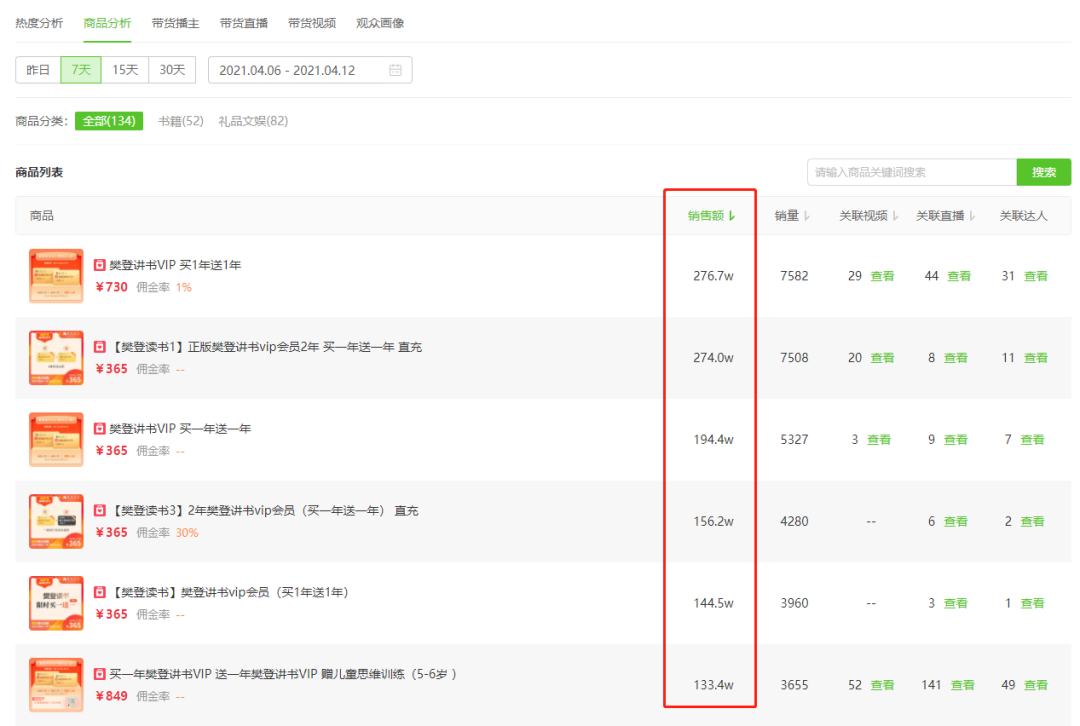The height and width of the screenshot is (726, 1080).
Task: Open product title 樊登讲书VIP 买1年送1年
Action: (175, 265)
